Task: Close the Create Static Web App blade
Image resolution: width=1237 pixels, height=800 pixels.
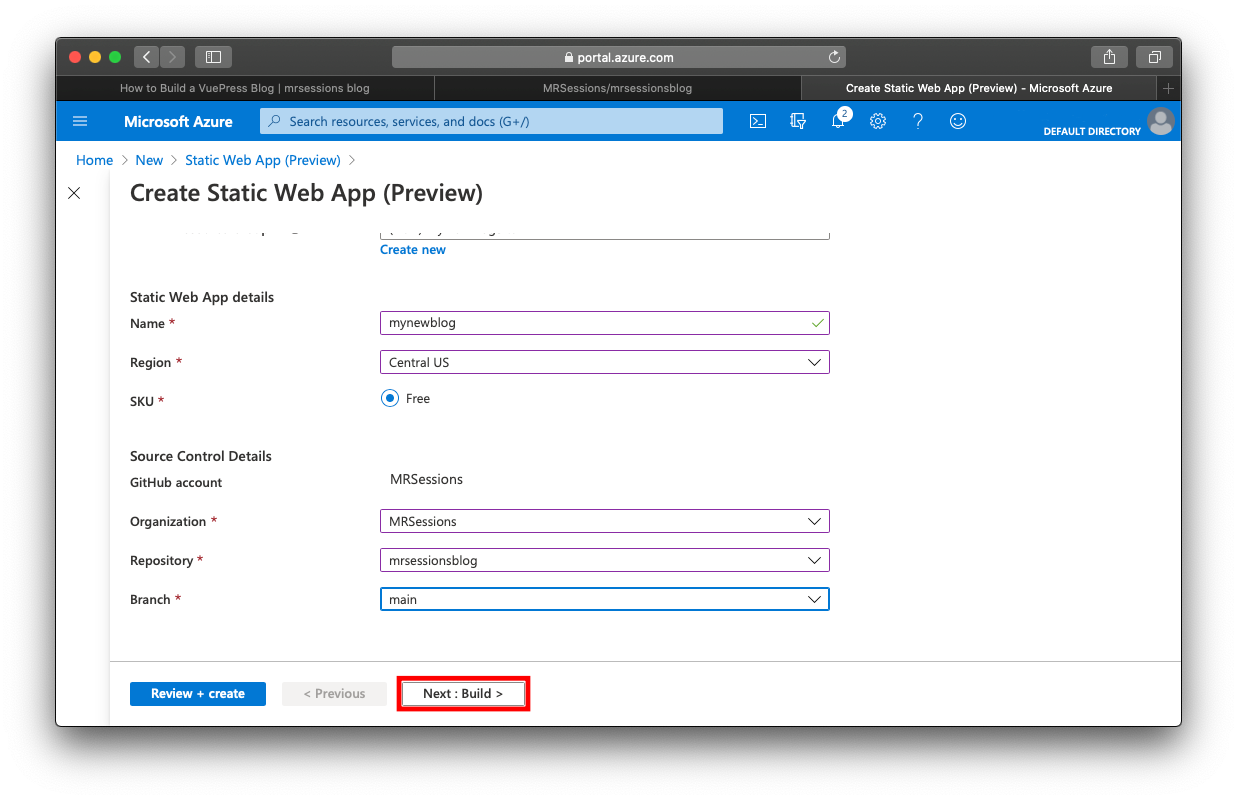Action: [x=74, y=193]
